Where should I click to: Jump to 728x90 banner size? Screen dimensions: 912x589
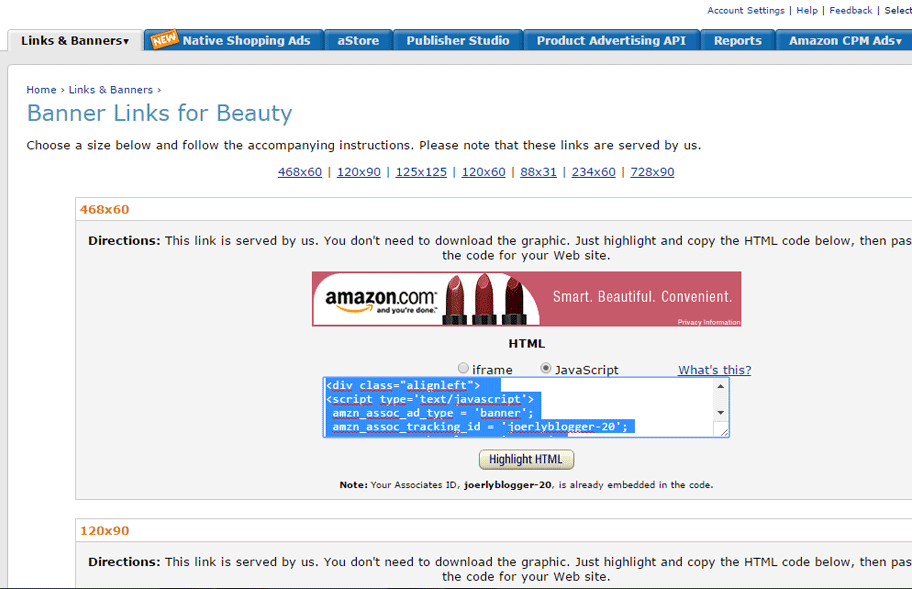coord(652,172)
